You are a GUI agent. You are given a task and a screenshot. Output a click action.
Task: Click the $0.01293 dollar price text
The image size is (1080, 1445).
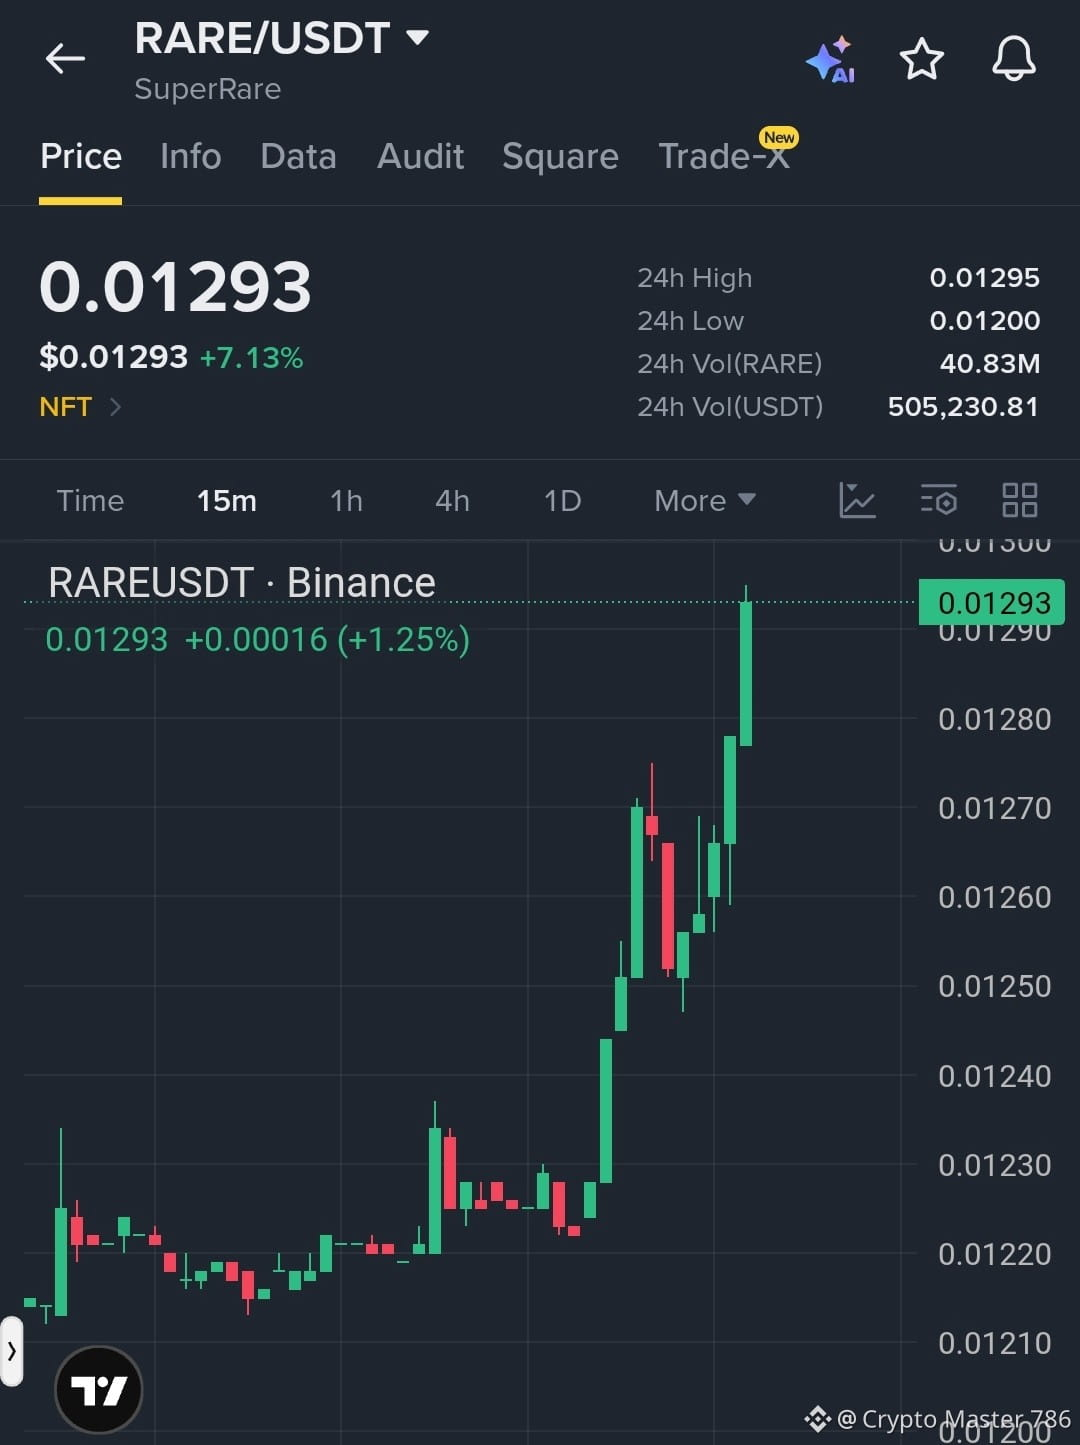click(x=113, y=357)
